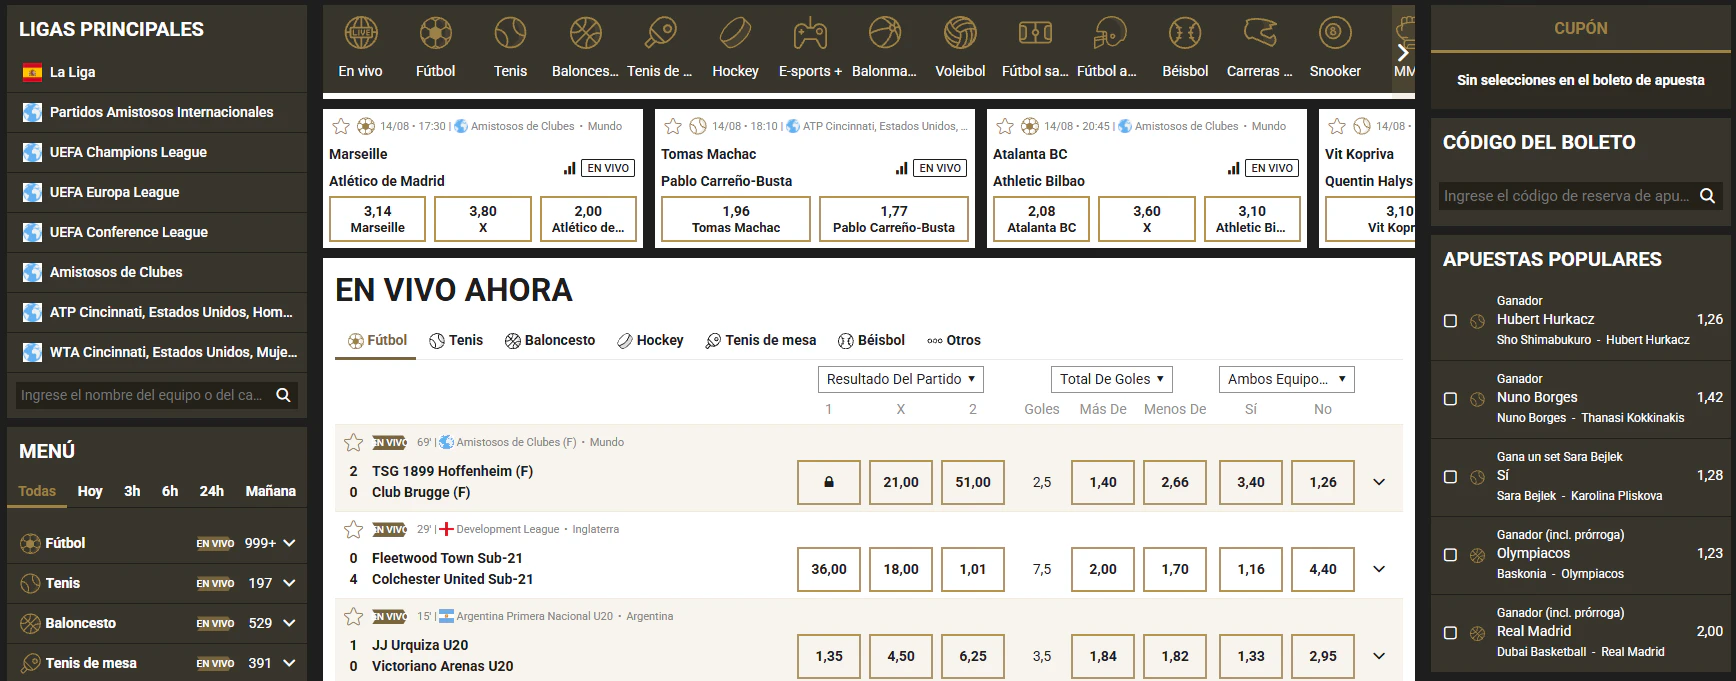Expand Tenis in the menu list
Viewport: 1736px width, 681px height.
289,583
